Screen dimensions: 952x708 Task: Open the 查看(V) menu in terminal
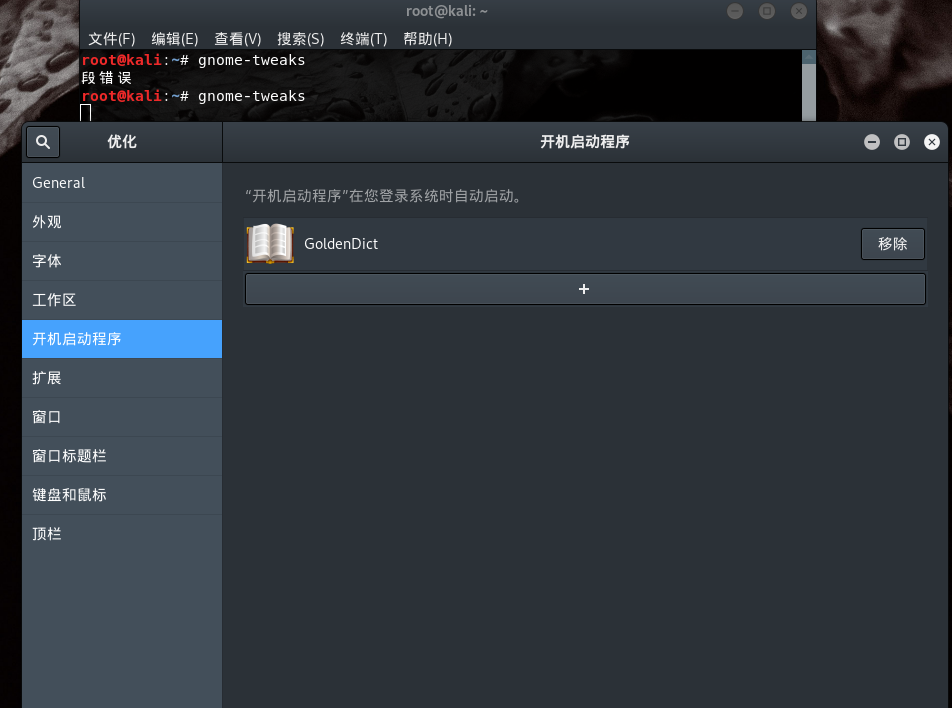tap(238, 39)
